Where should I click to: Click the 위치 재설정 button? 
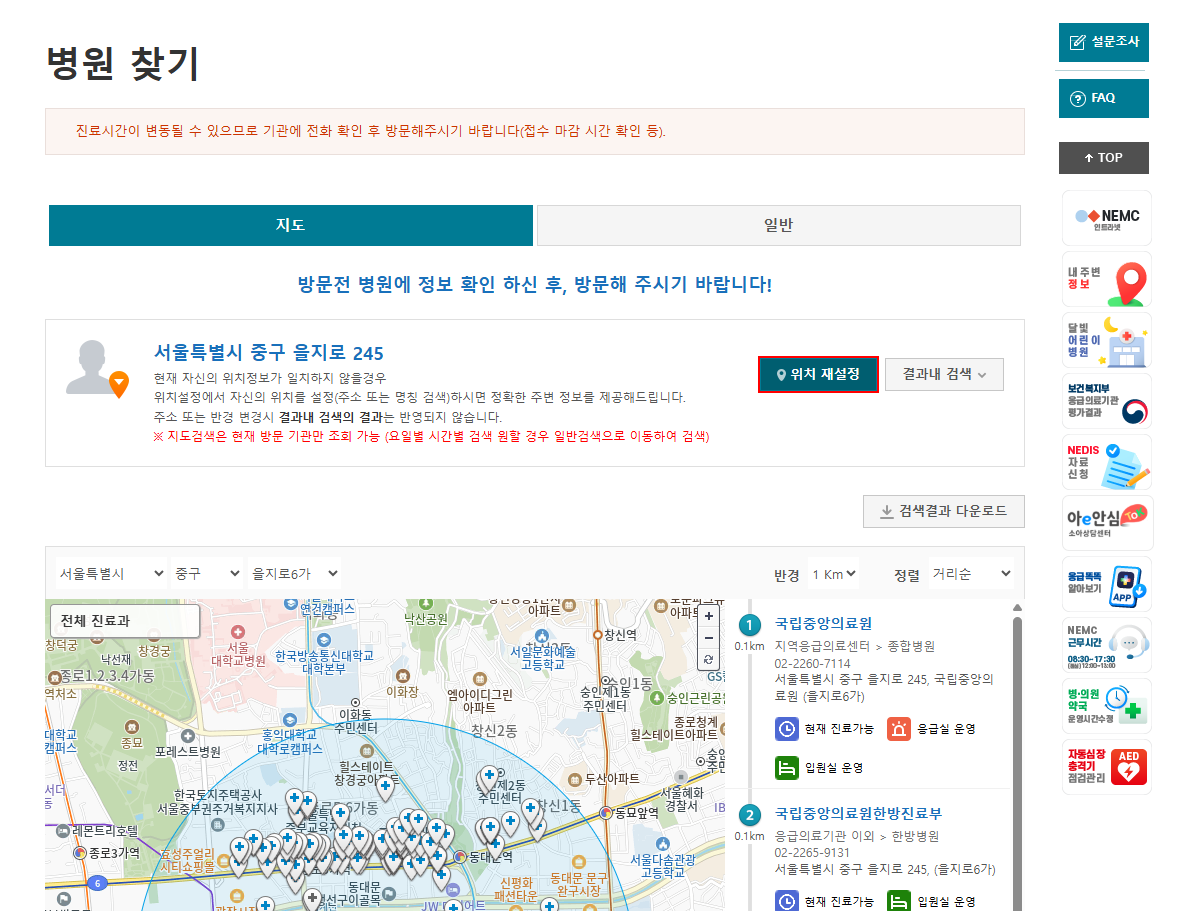(818, 374)
